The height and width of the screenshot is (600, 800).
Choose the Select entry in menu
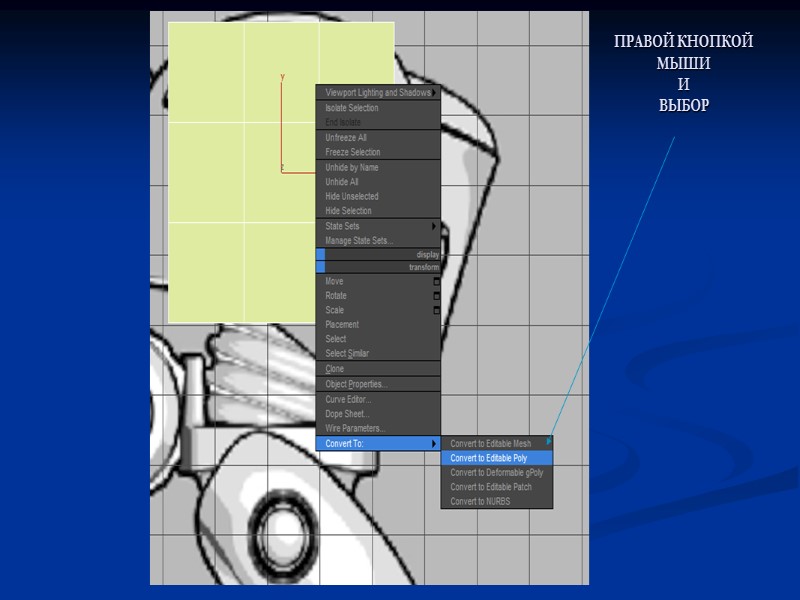(x=378, y=339)
